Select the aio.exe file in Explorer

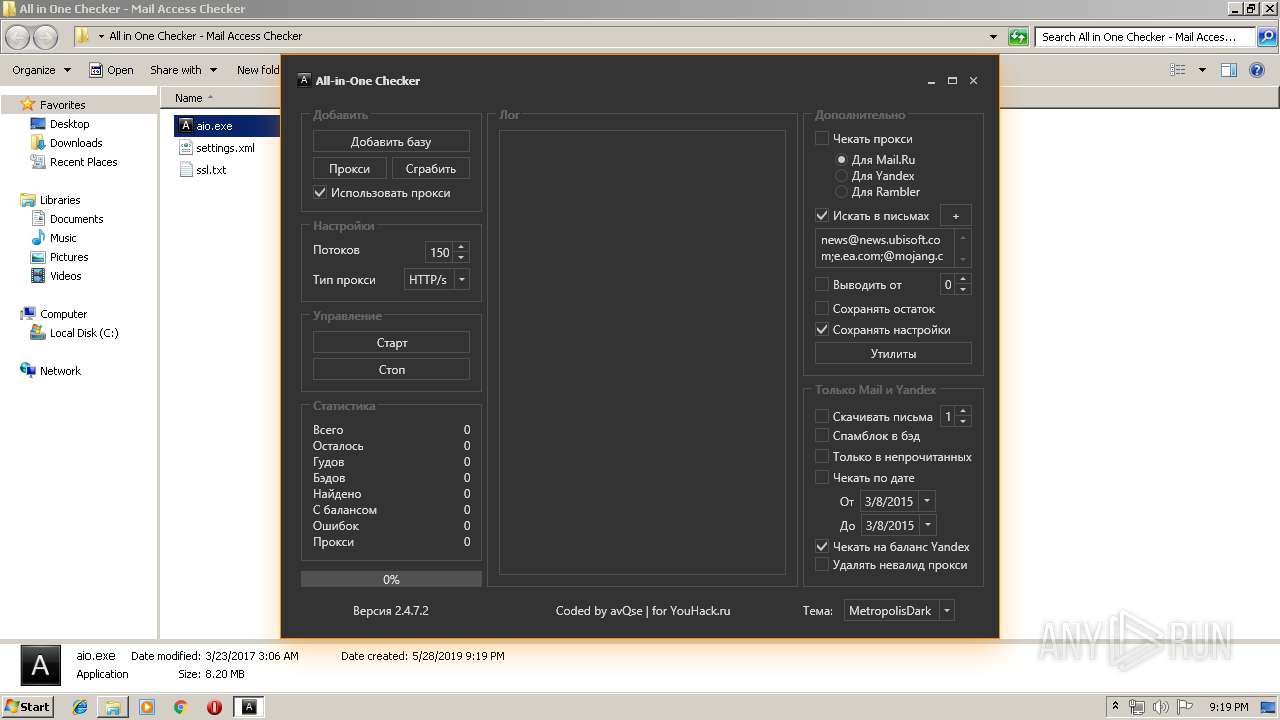point(213,126)
